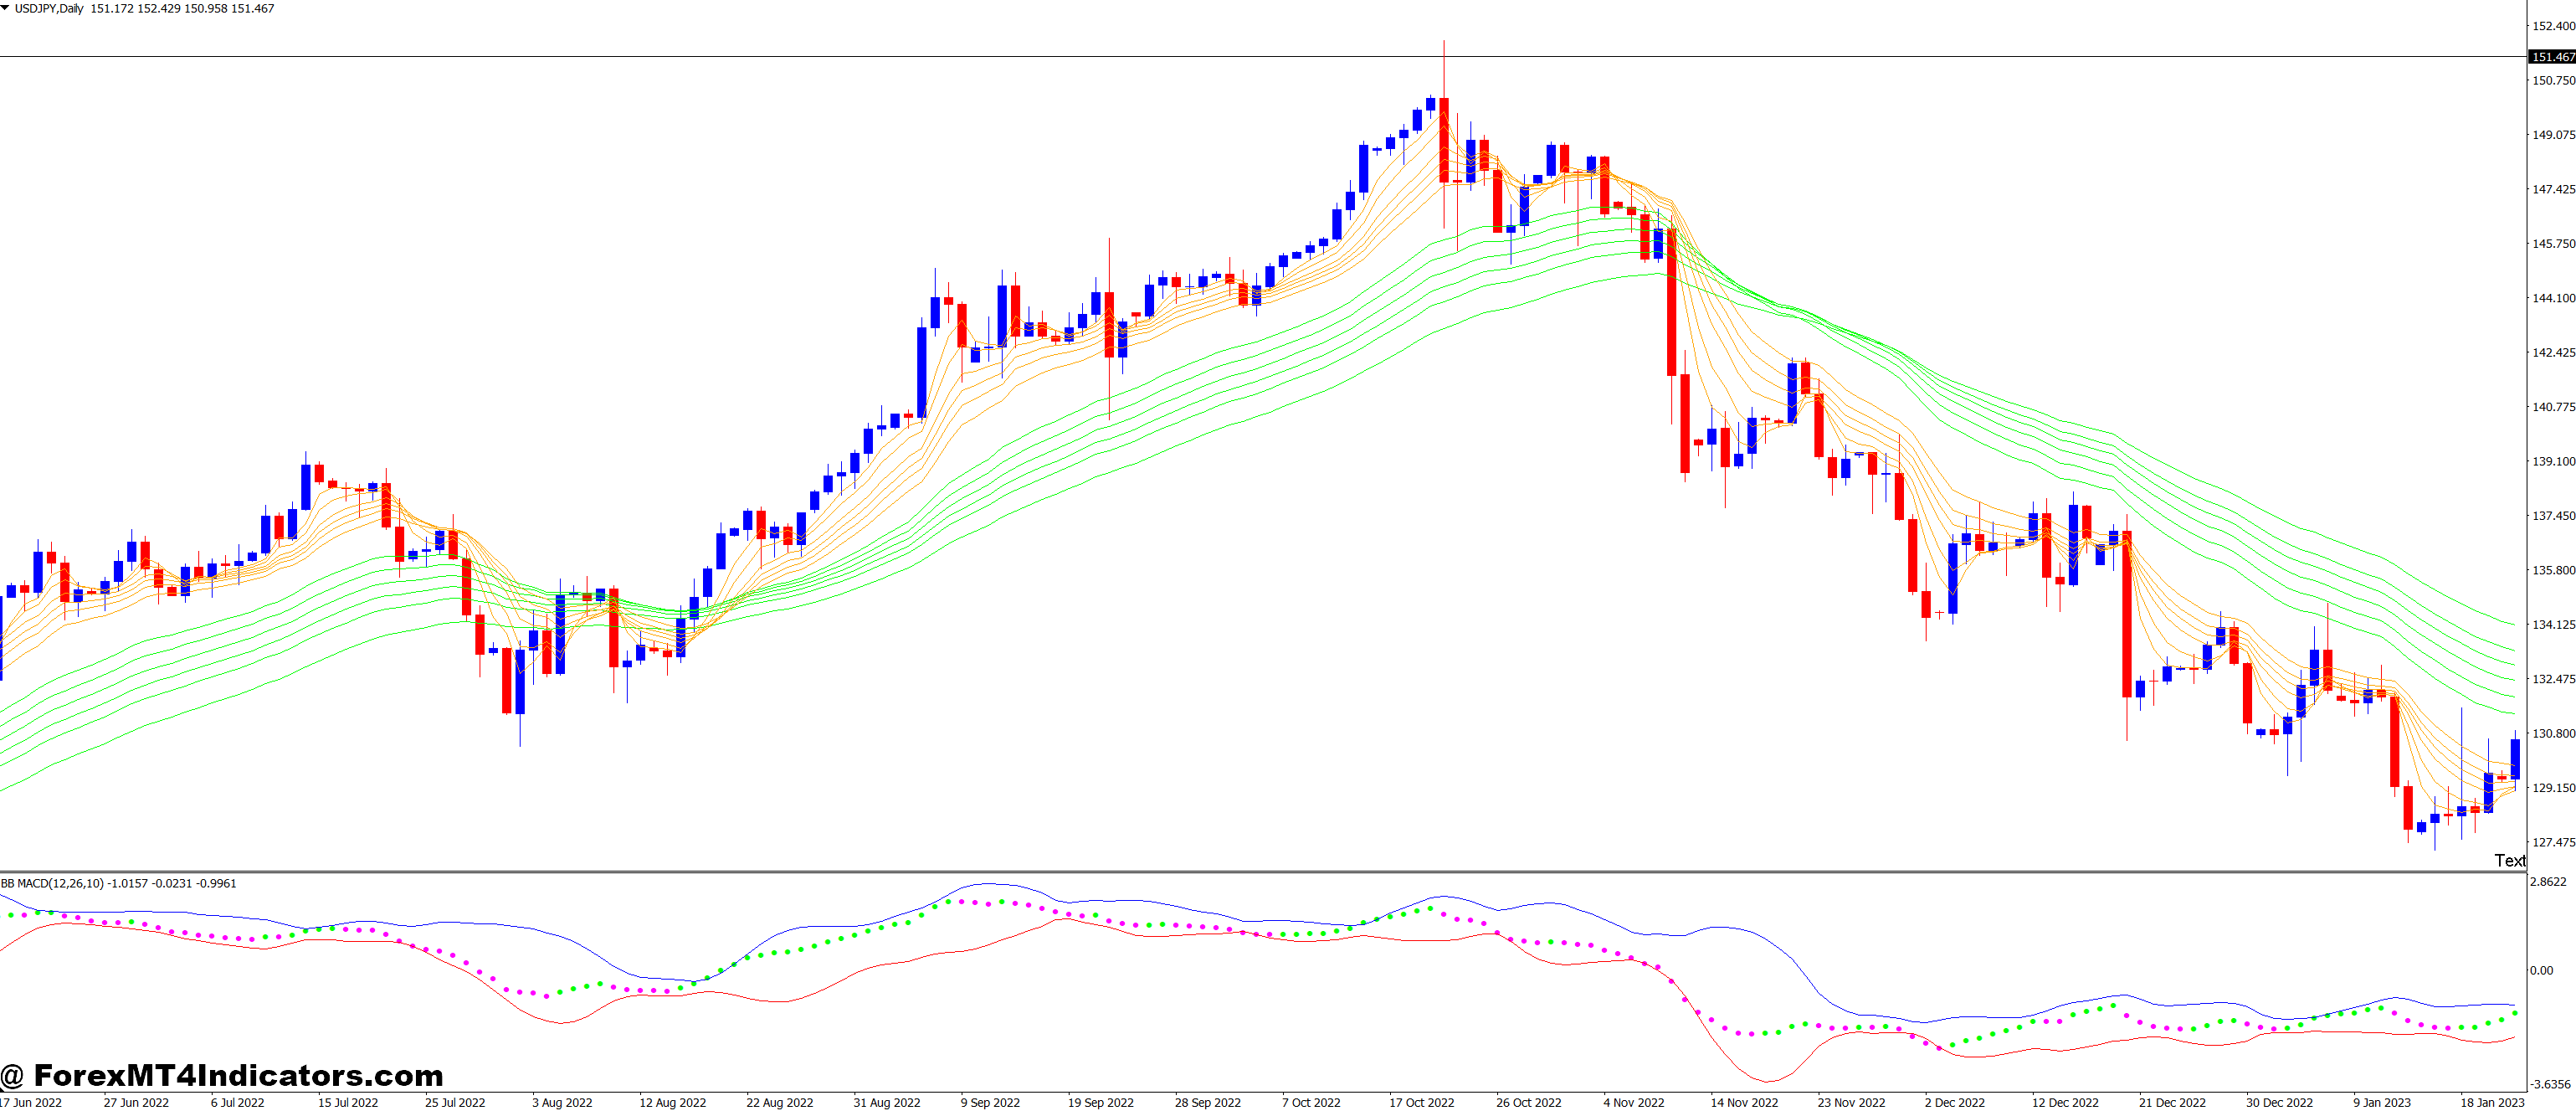Click the 2 Dec 2022 date label
This screenshot has width=2576, height=1111.
pos(1954,1102)
